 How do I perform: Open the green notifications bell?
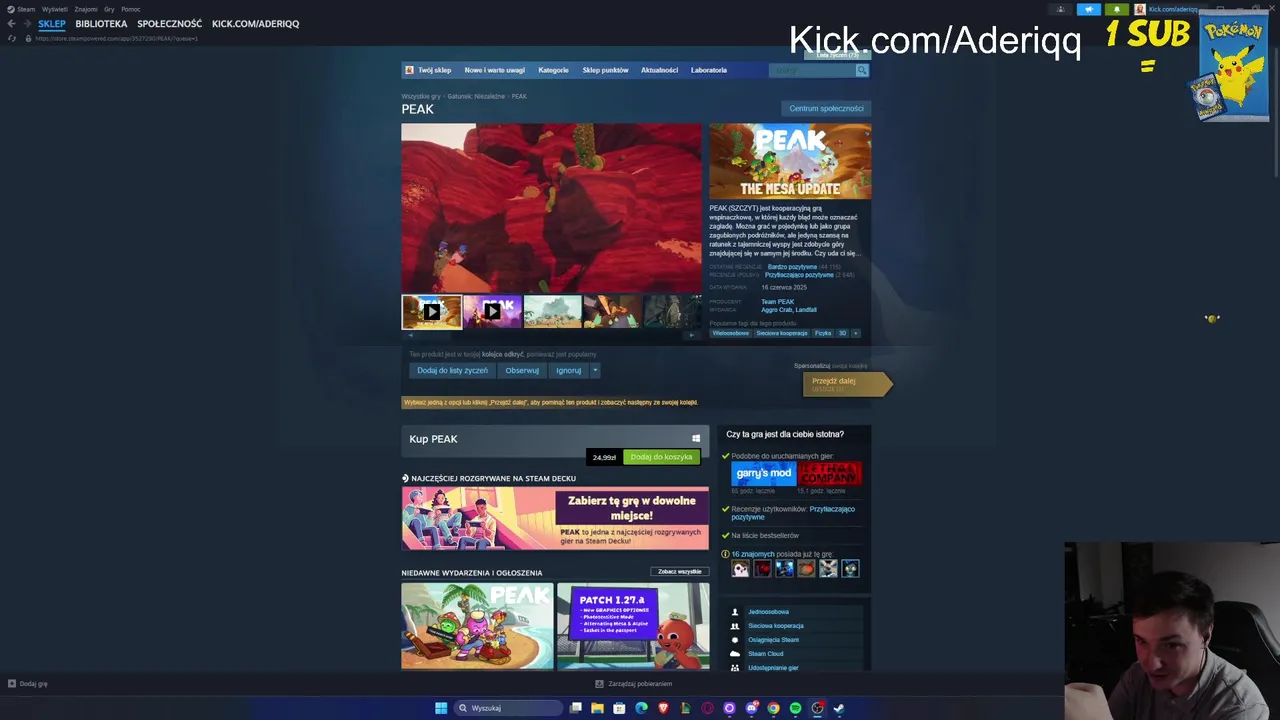(1117, 9)
